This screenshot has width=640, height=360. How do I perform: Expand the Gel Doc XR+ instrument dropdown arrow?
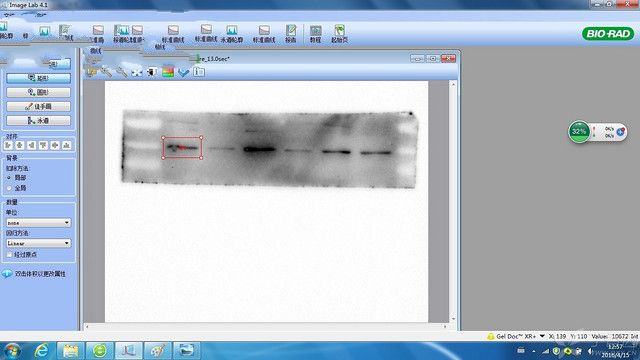click(542, 336)
